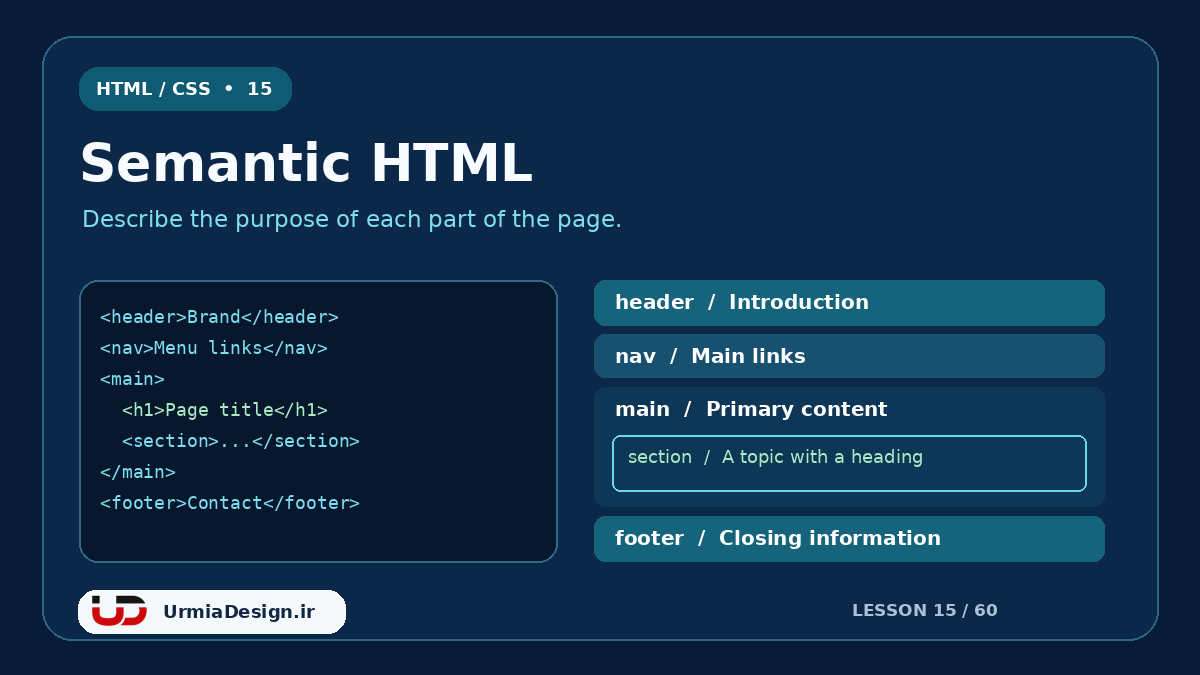Select the footer / Closing information bar
Viewport: 1200px width, 675px height.
pos(849,539)
